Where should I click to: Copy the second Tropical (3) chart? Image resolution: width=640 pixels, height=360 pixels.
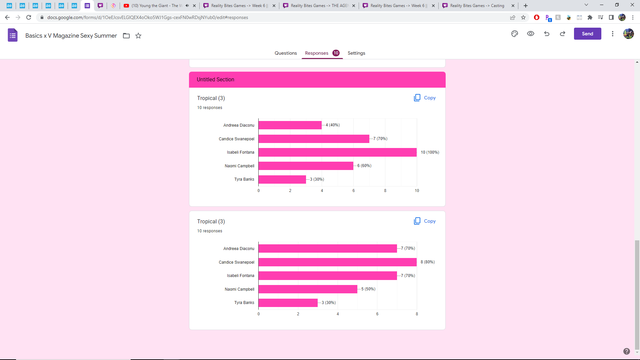[x=424, y=221]
